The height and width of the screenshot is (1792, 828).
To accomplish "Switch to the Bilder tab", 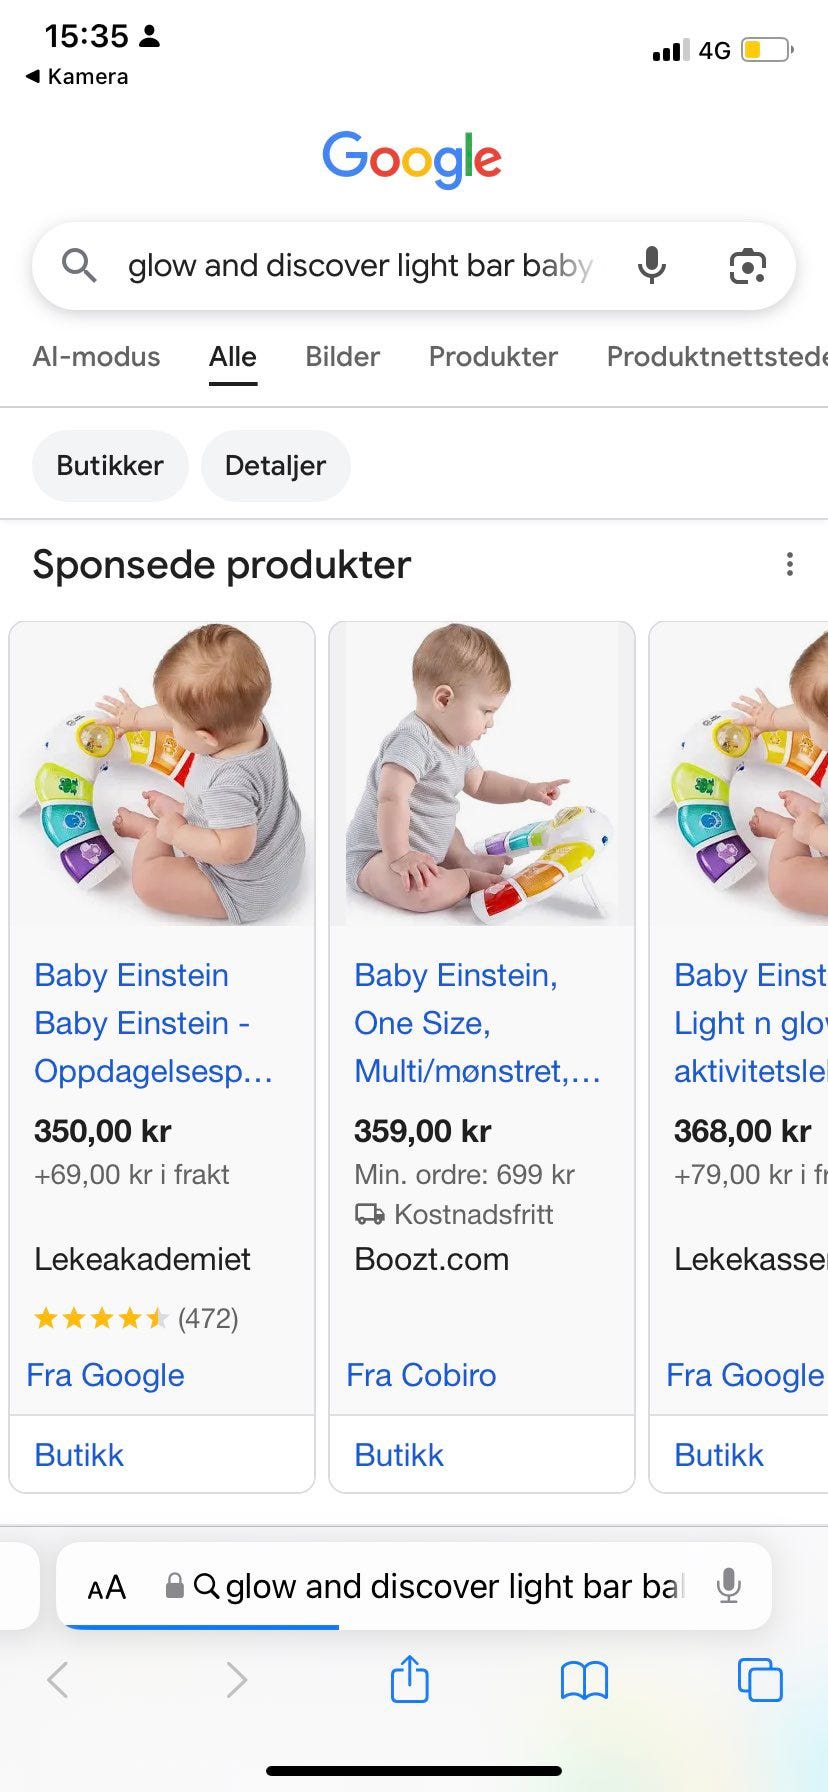I will point(342,357).
